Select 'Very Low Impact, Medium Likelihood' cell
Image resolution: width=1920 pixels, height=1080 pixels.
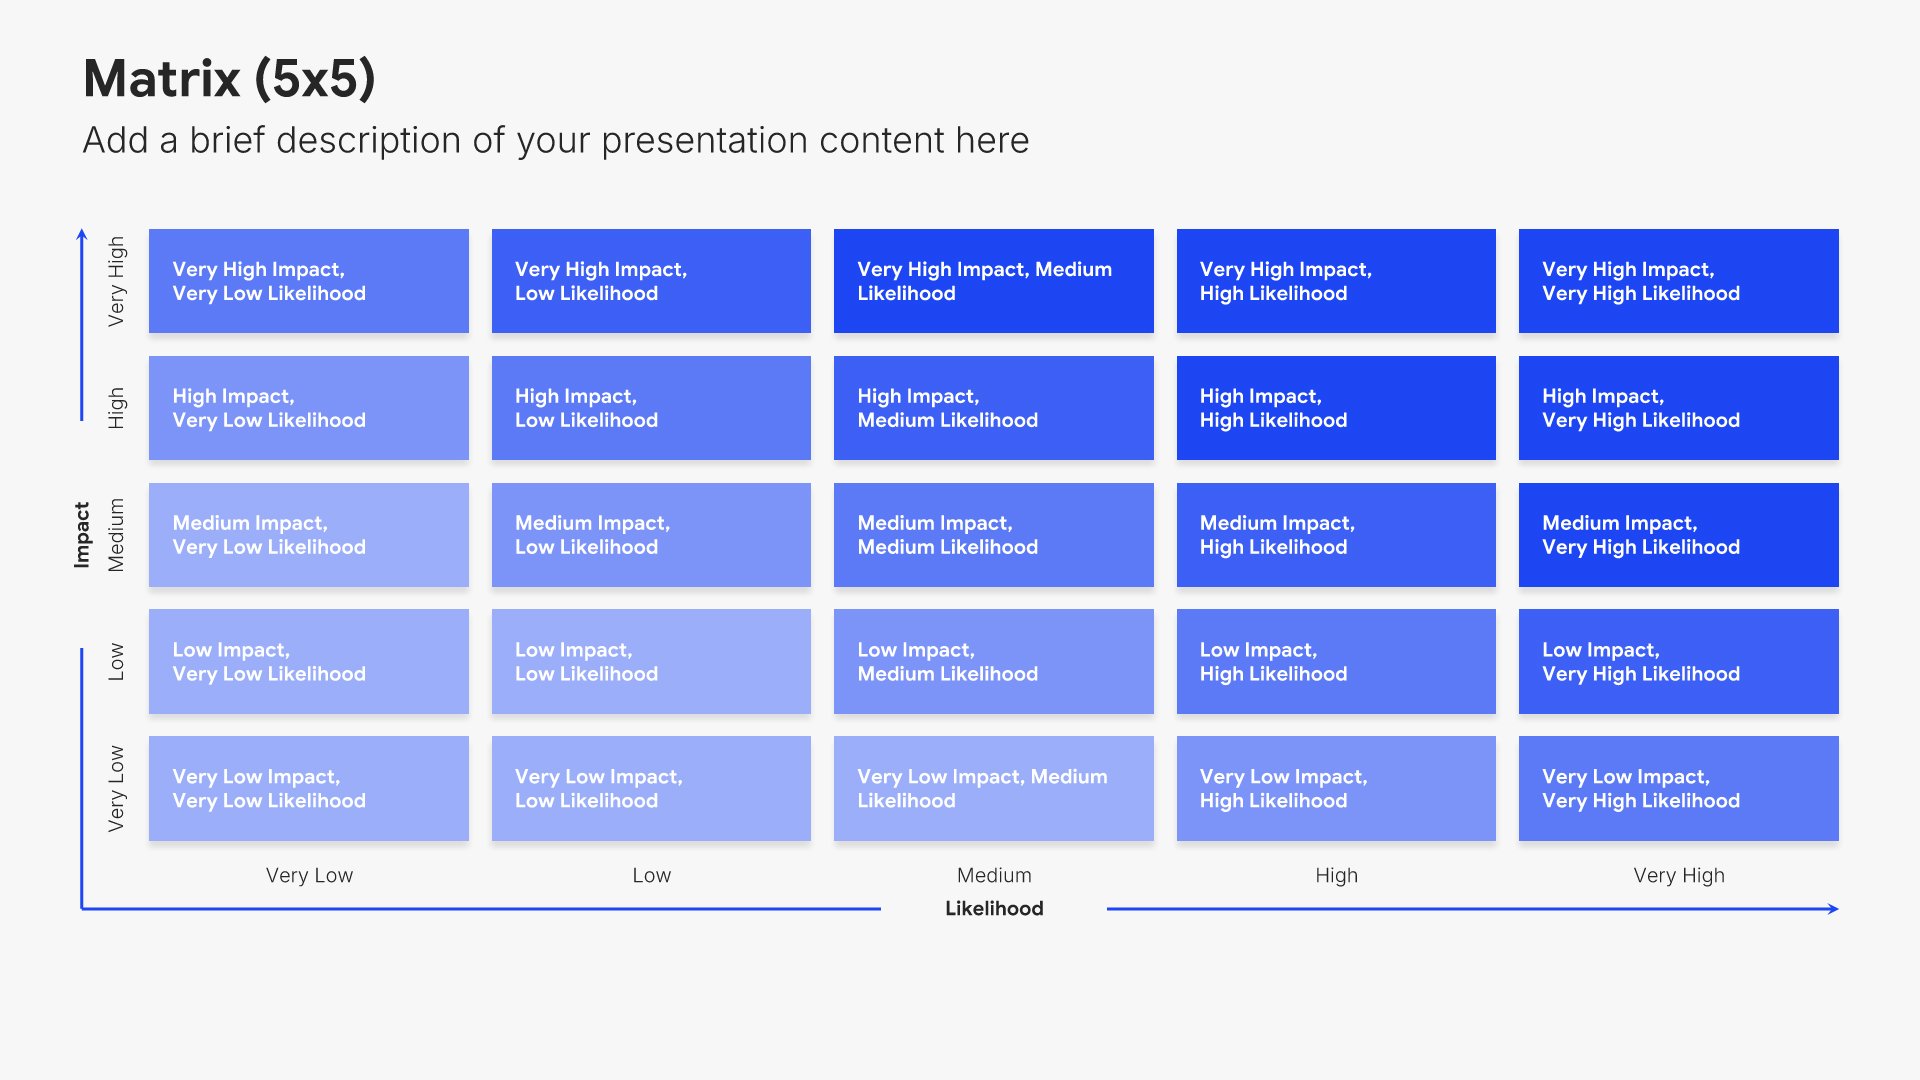tap(994, 788)
